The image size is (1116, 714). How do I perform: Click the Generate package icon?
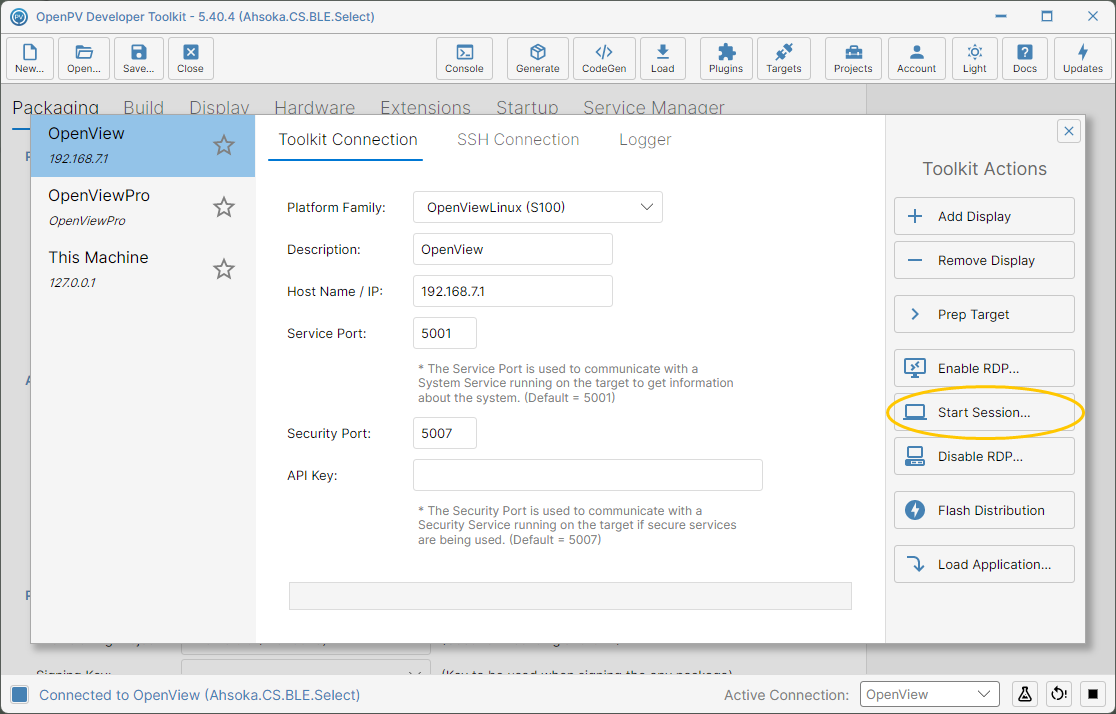[x=537, y=58]
